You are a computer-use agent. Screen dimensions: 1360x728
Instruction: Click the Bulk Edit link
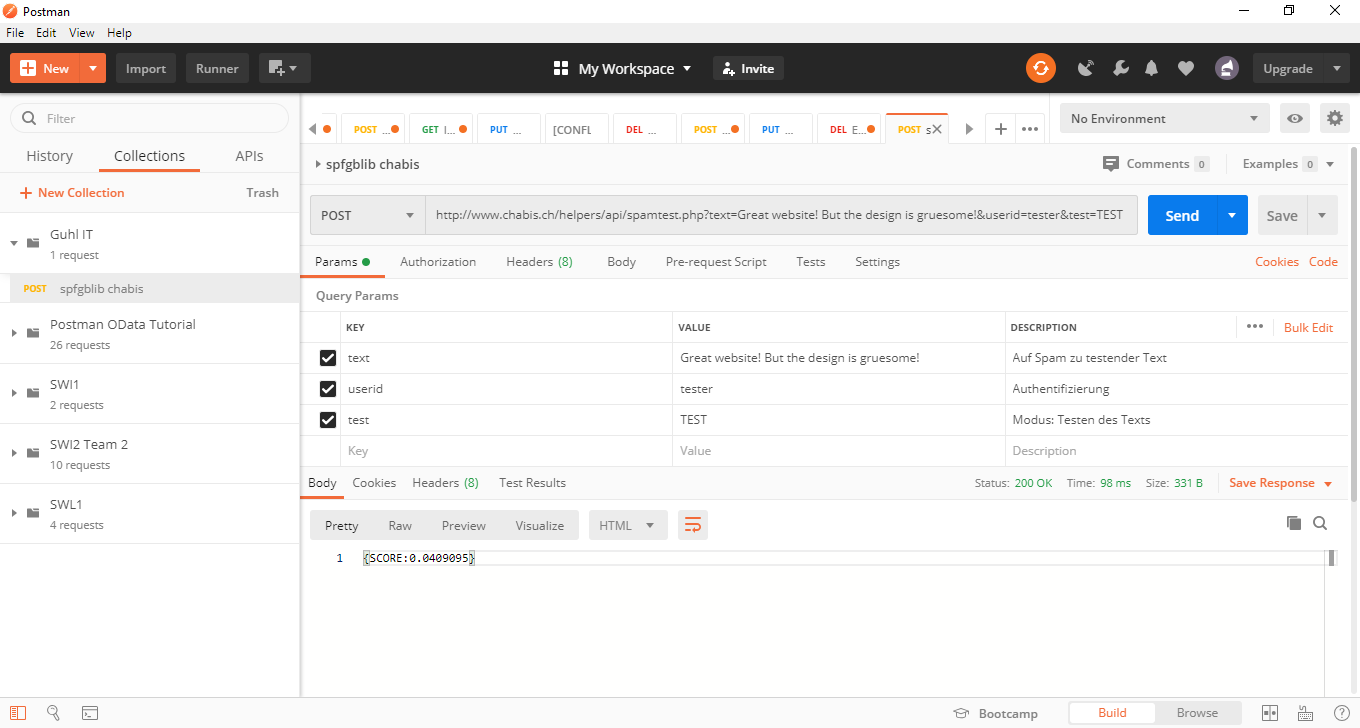tap(1308, 327)
